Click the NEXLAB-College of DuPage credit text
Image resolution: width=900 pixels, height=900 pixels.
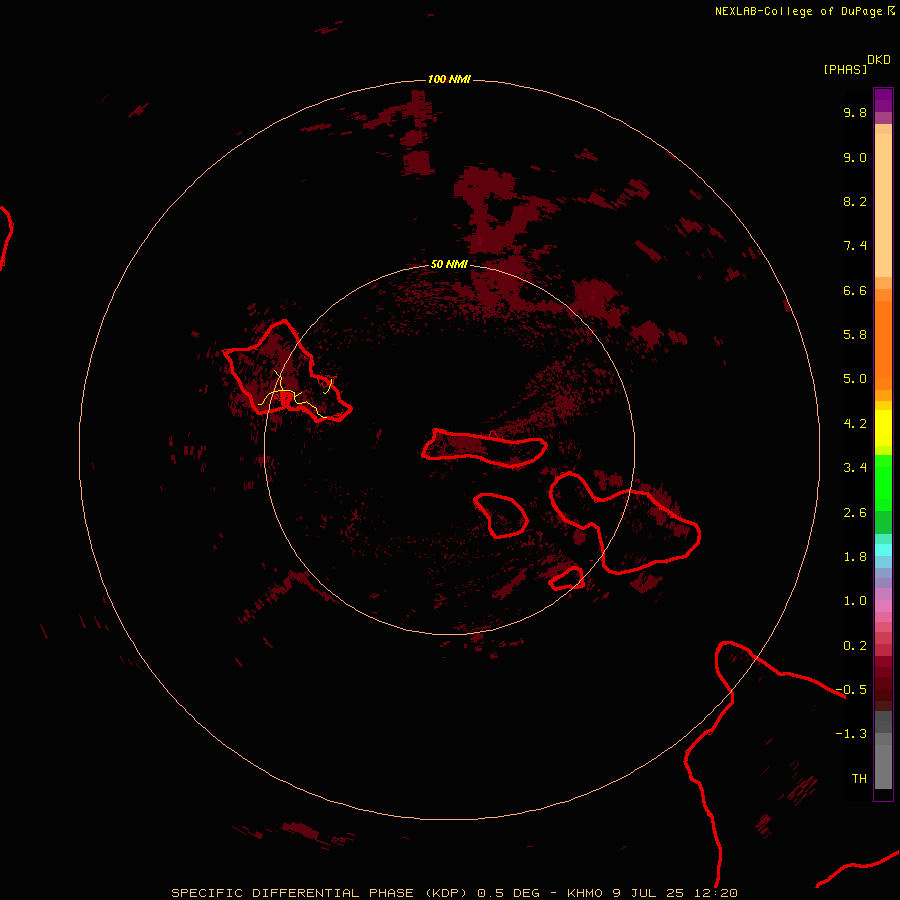[798, 11]
